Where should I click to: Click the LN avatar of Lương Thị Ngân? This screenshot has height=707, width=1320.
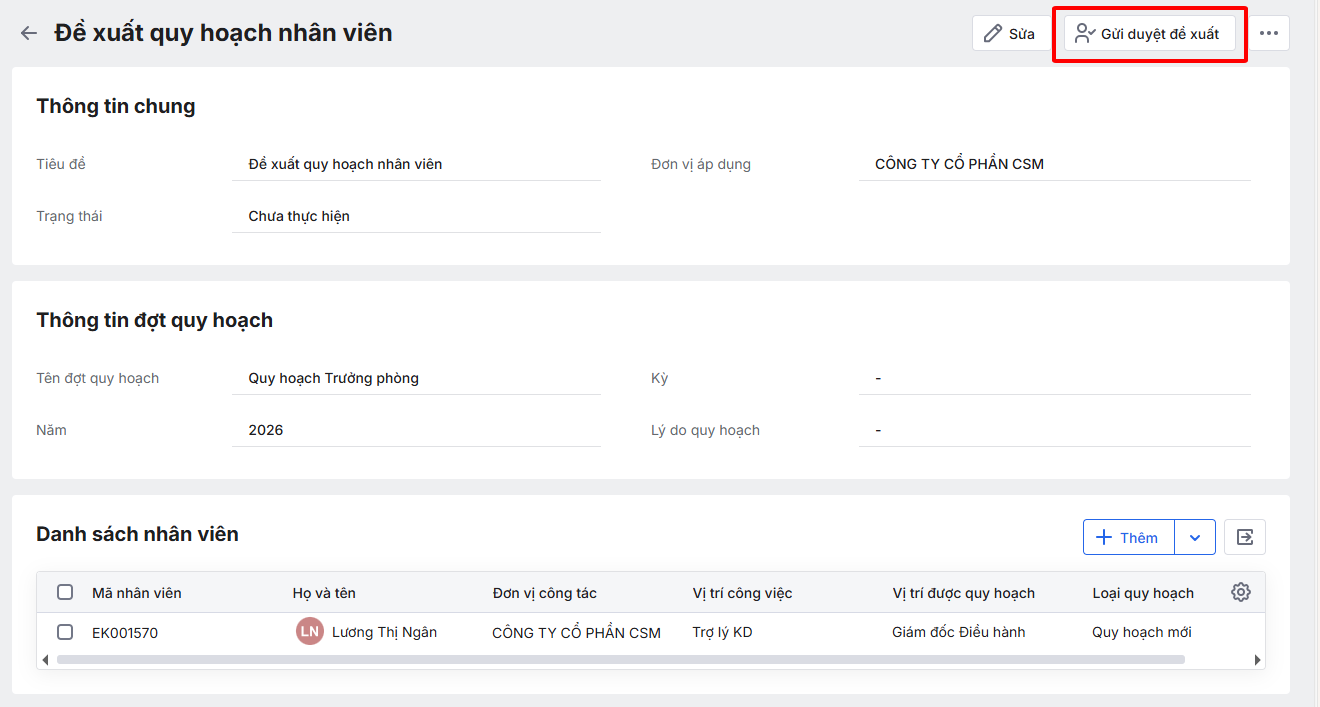[x=310, y=632]
